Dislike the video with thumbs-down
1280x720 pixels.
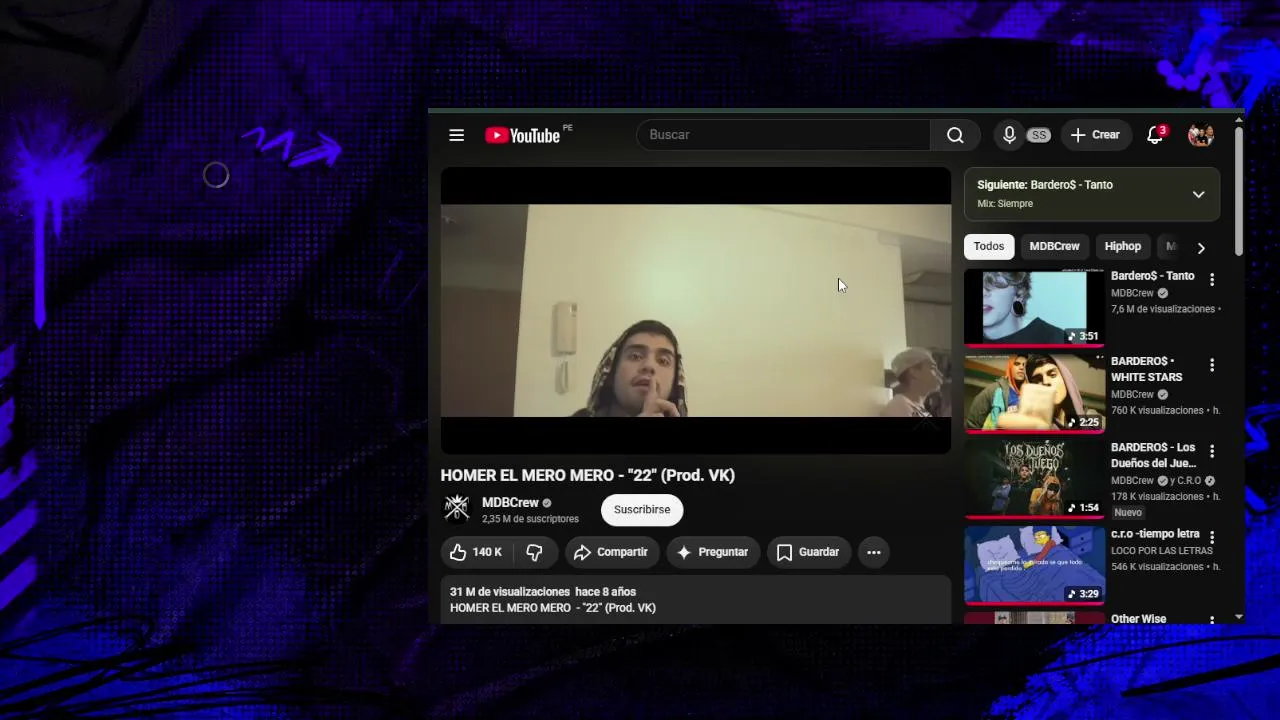coord(534,552)
